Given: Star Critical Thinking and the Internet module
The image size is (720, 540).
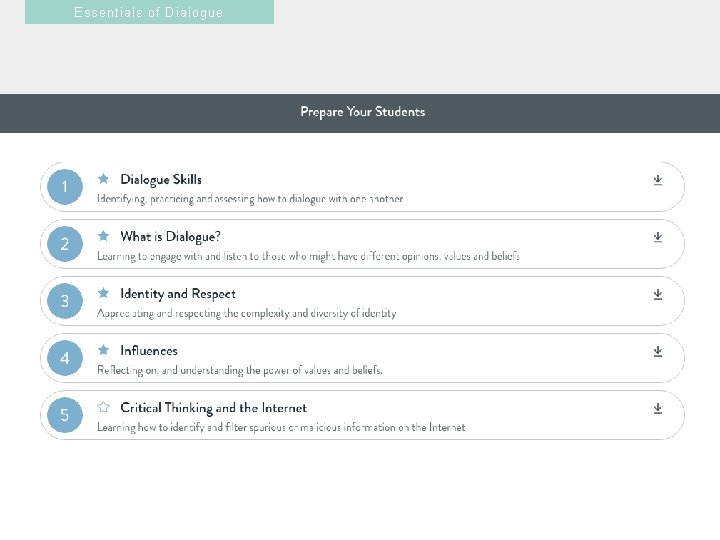Looking at the screenshot, I should [x=103, y=407].
